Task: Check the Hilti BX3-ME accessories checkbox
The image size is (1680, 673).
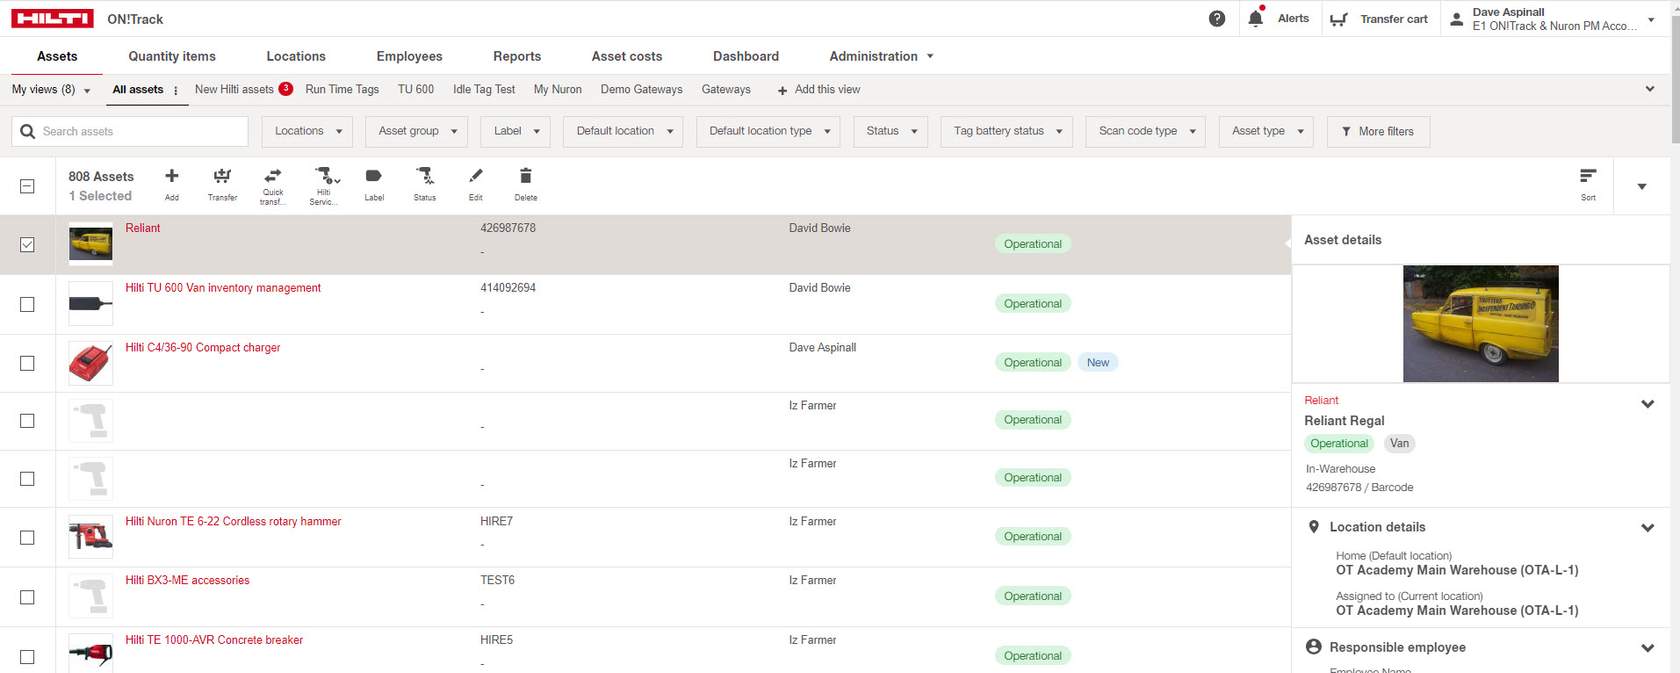Action: 27,597
